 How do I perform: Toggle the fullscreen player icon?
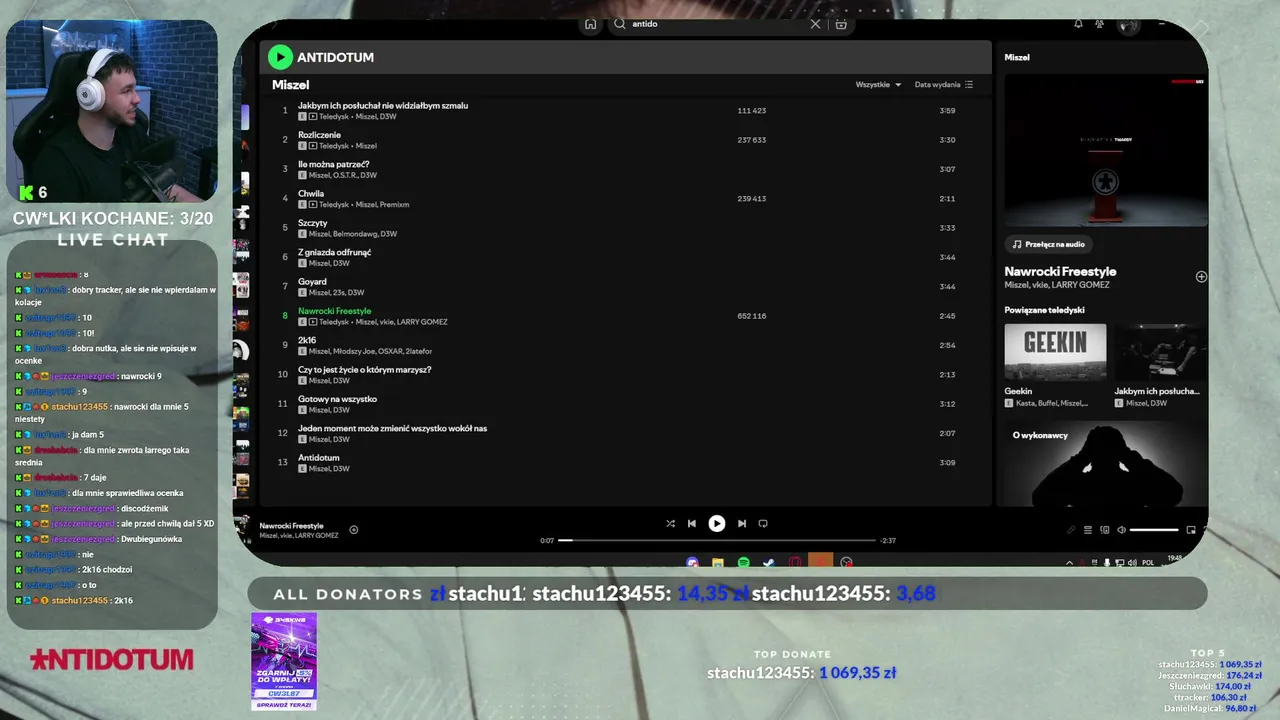(x=1191, y=530)
